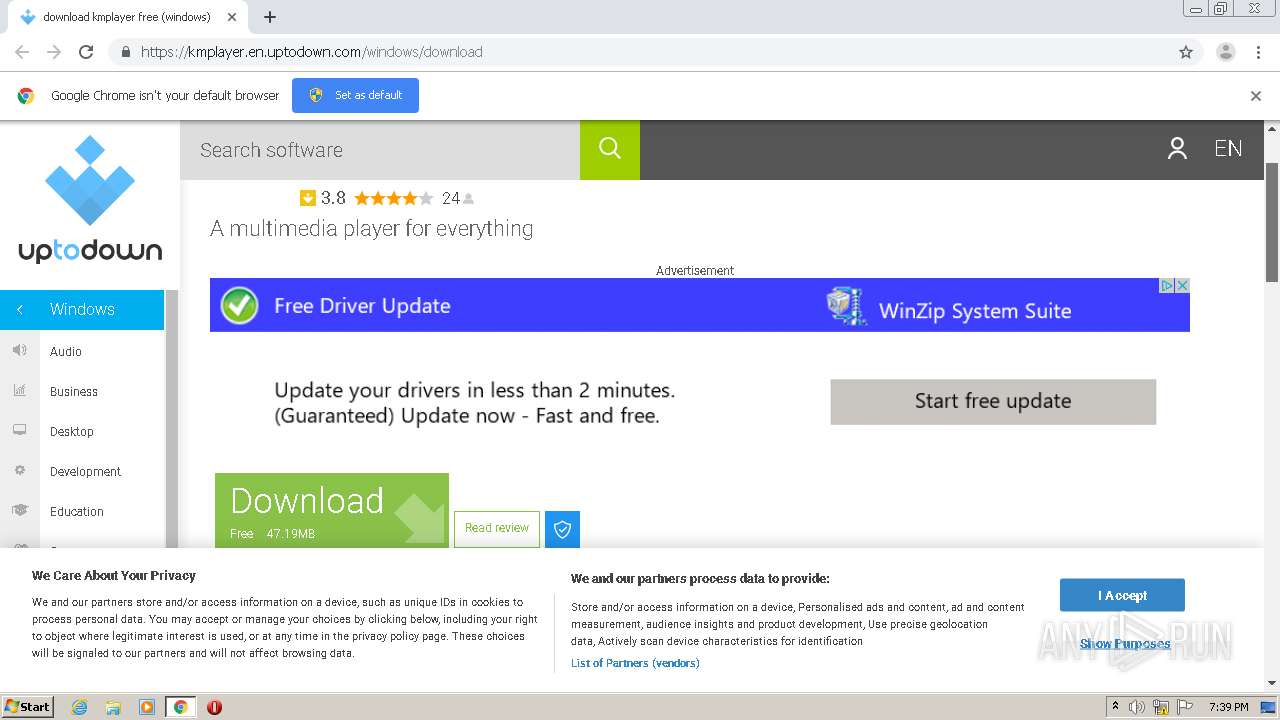Open Internet Explorer from taskbar
This screenshot has height=720, width=1280.
pyautogui.click(x=80, y=707)
